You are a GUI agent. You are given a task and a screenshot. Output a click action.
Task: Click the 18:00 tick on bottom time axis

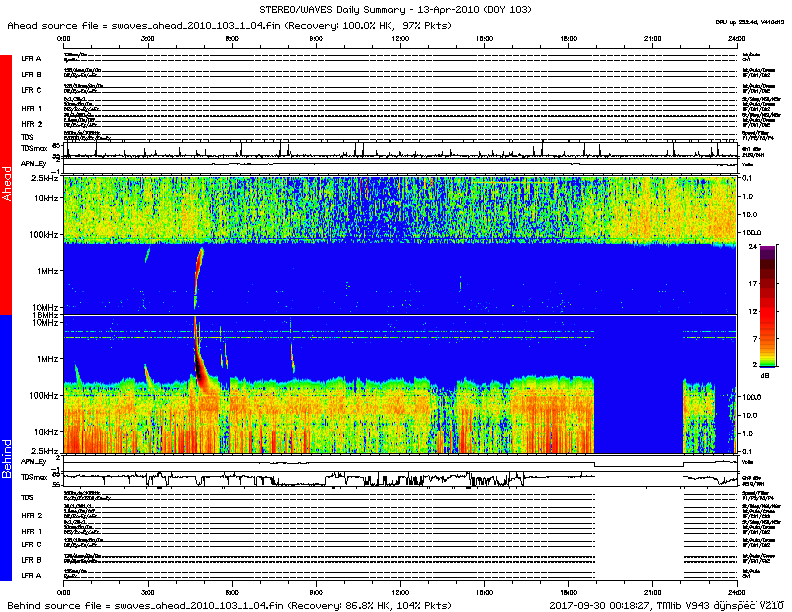[568, 592]
